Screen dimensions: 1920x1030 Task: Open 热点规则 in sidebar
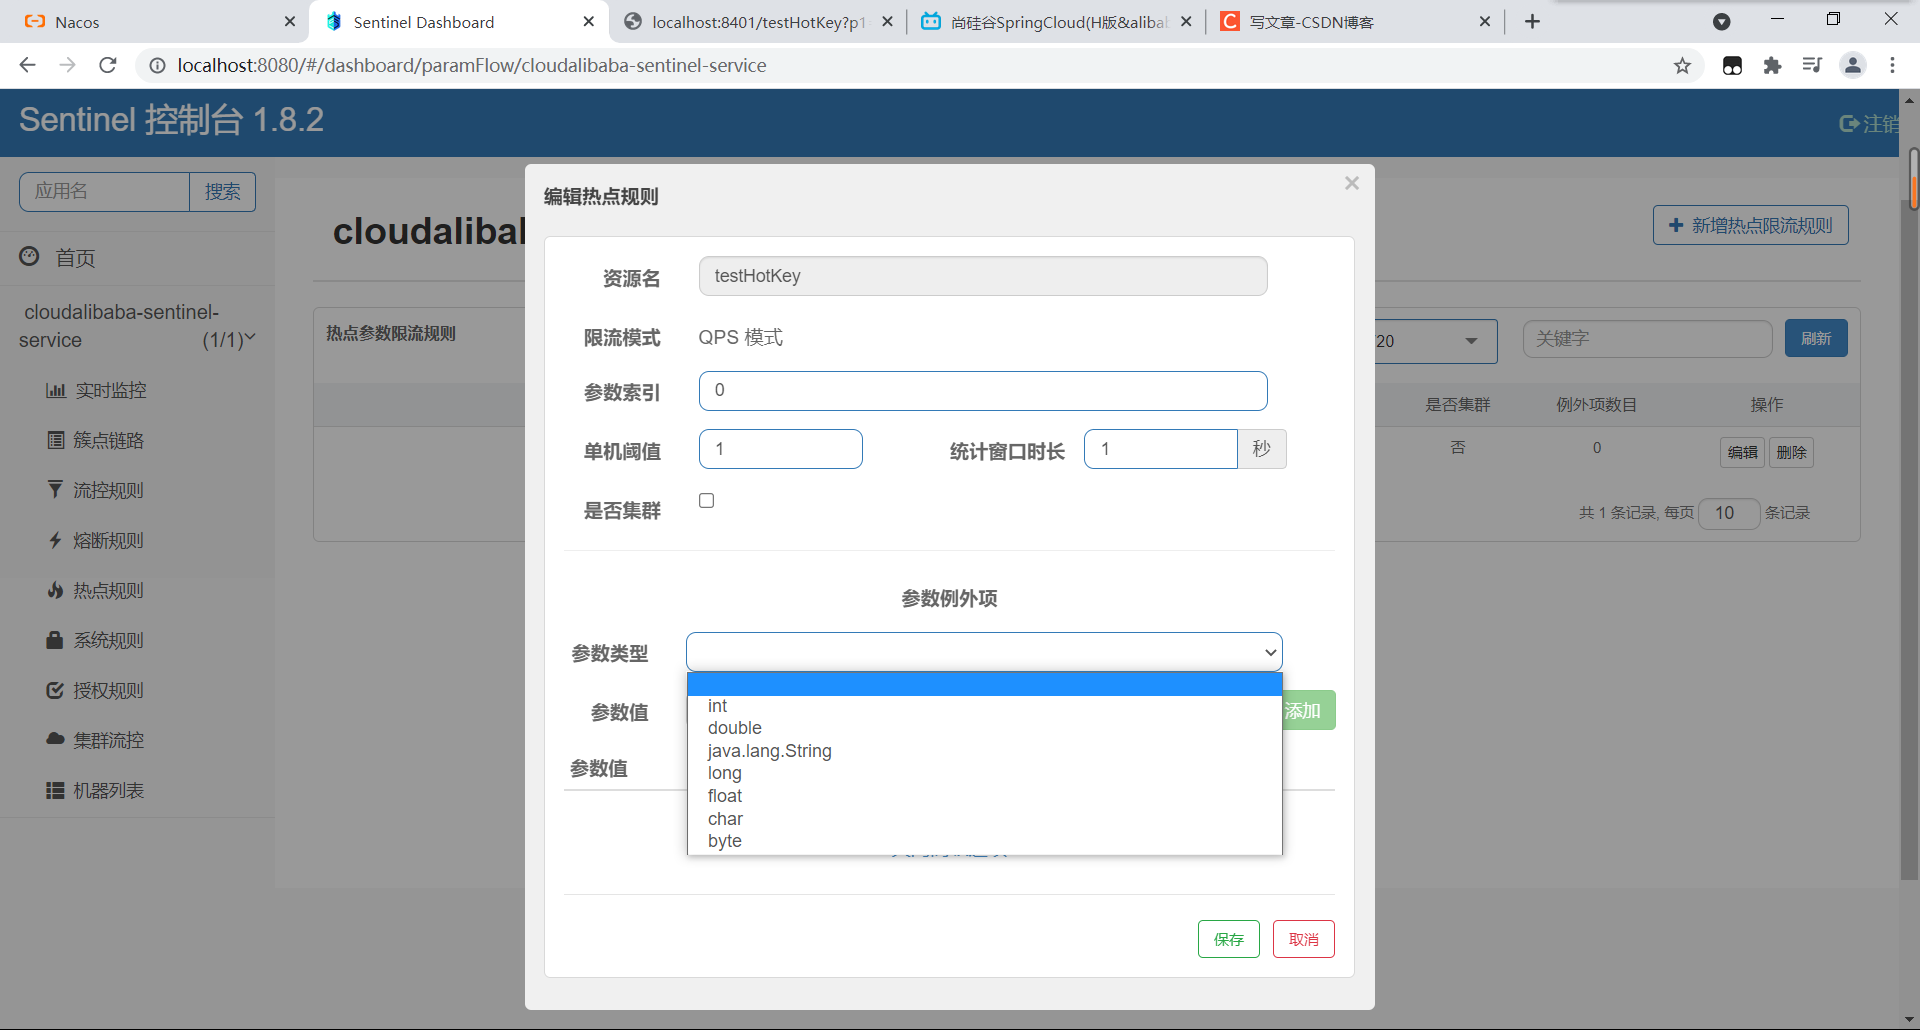tap(96, 590)
